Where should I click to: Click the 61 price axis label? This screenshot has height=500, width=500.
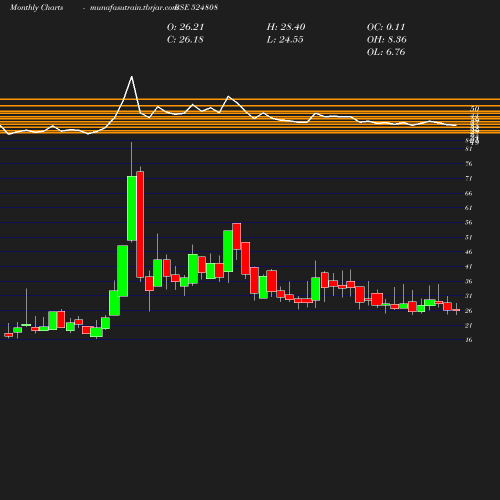point(469,208)
